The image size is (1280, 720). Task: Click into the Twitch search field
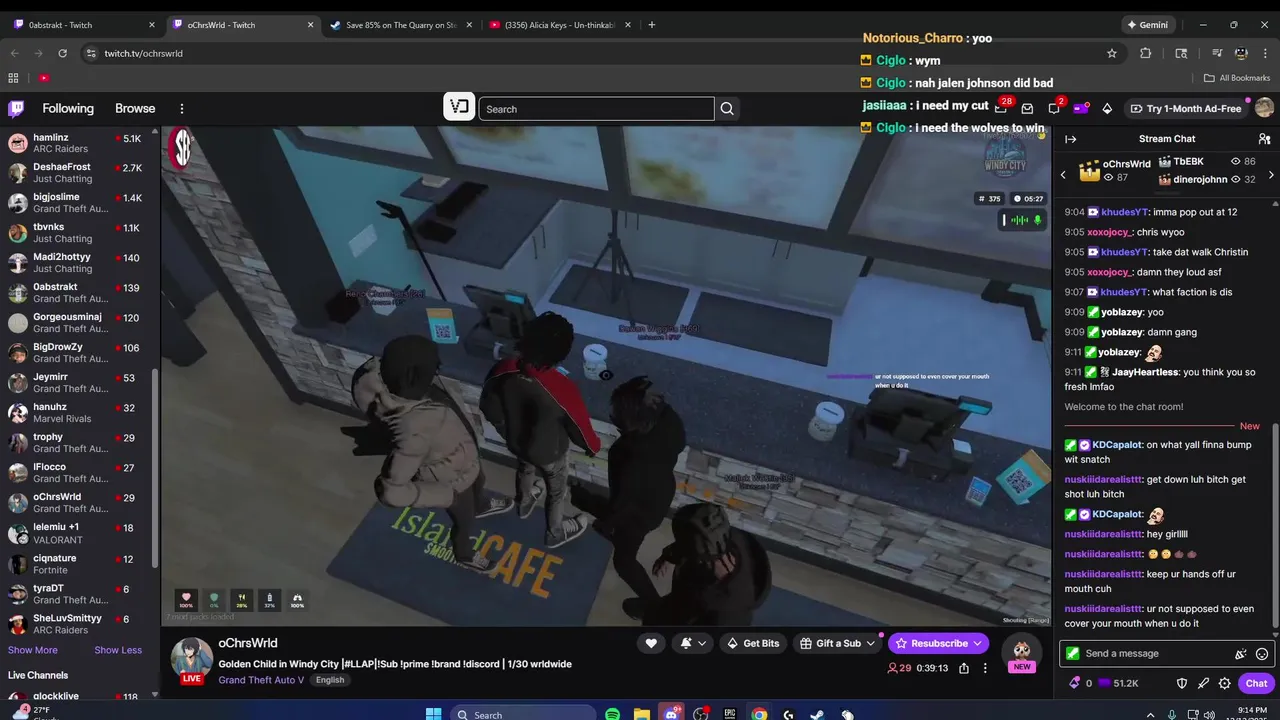click(x=596, y=109)
